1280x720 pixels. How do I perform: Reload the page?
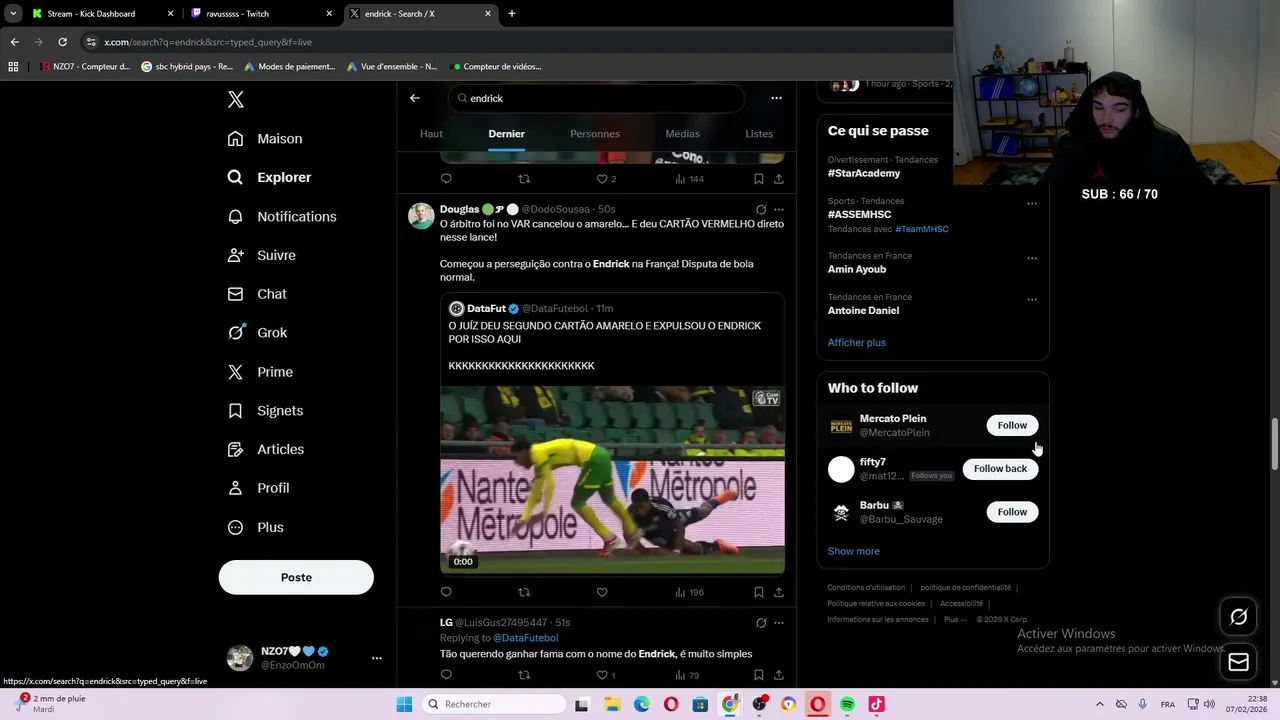pos(62,42)
